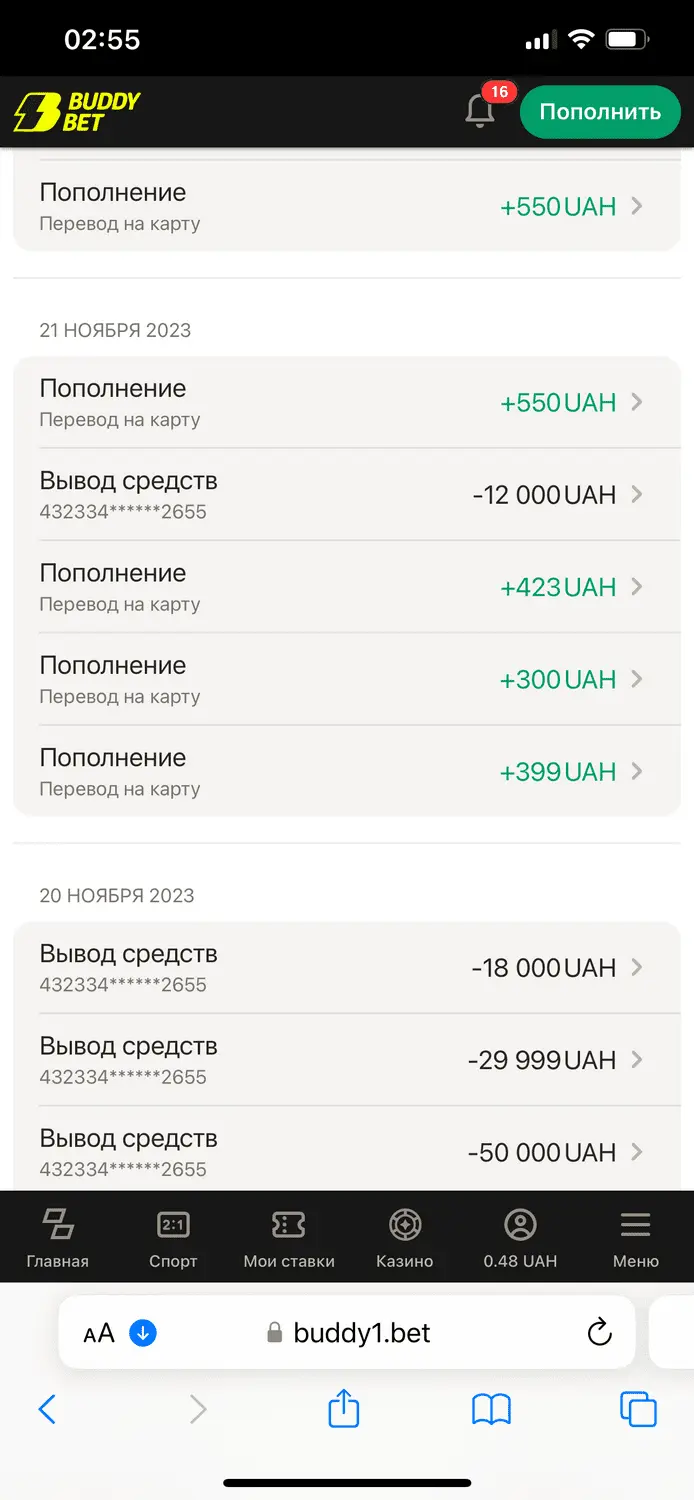Tap Safari share icon
This screenshot has height=1500, width=694.
coord(343,1409)
